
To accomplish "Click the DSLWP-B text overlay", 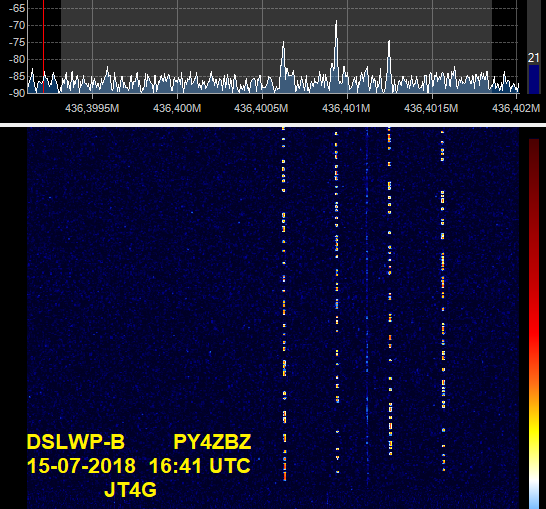I will [x=76, y=442].
